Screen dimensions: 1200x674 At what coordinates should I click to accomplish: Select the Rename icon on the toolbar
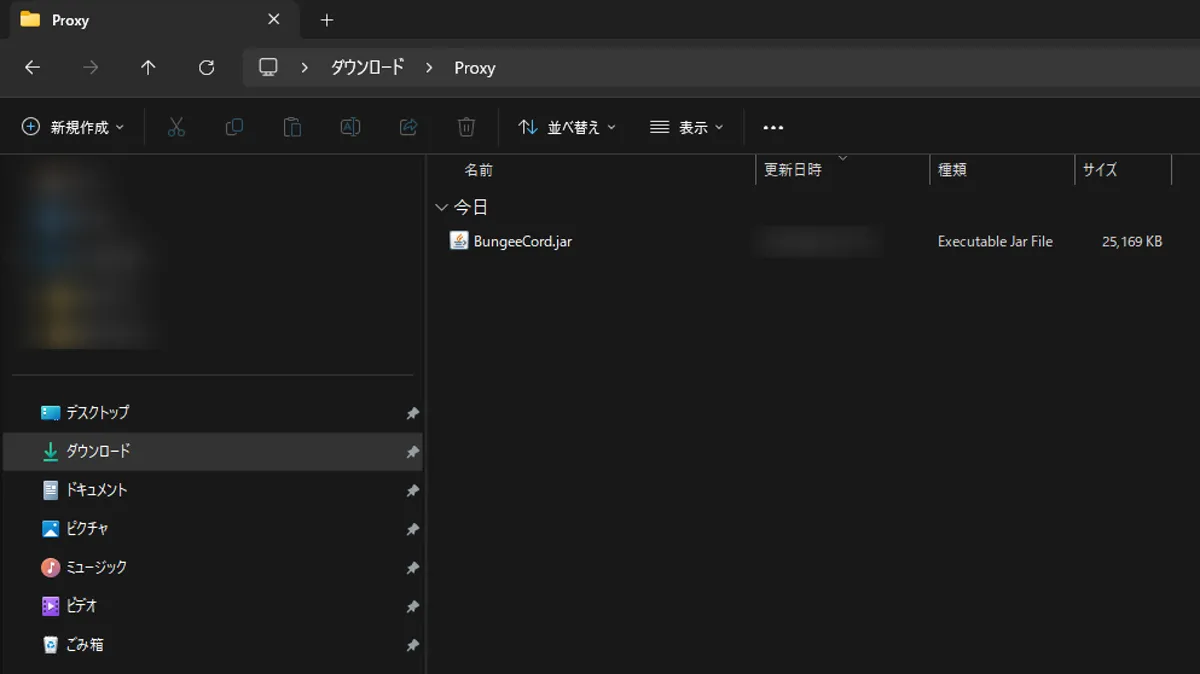click(x=350, y=126)
